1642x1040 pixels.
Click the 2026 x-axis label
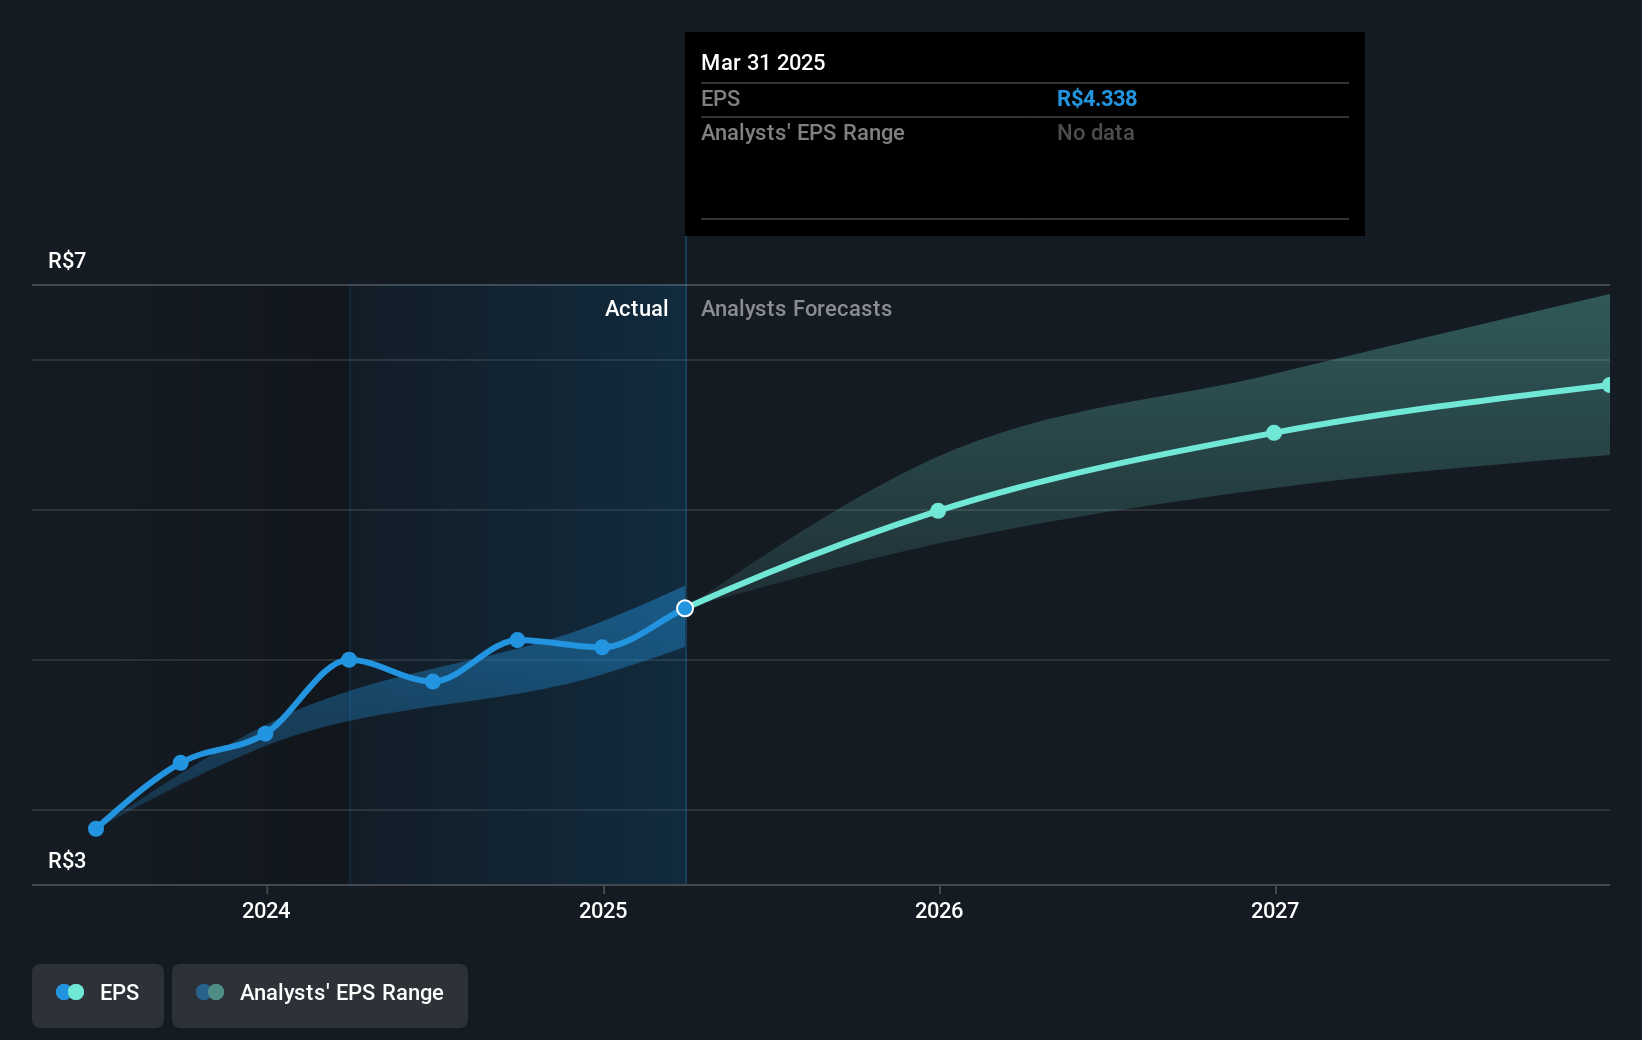pos(939,910)
